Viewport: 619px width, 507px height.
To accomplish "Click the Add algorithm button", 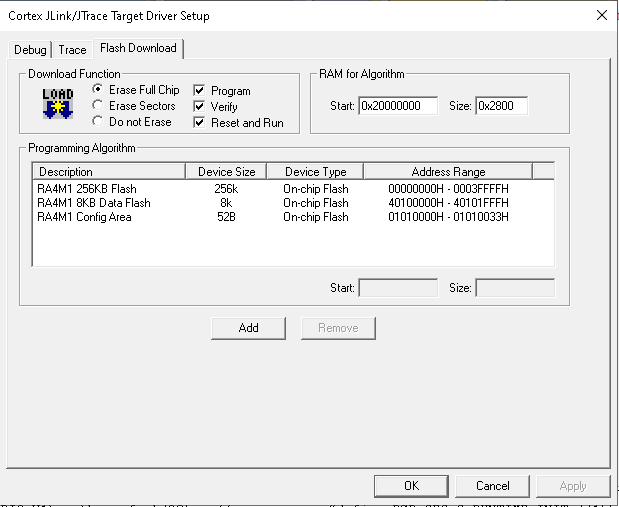I will [248, 328].
